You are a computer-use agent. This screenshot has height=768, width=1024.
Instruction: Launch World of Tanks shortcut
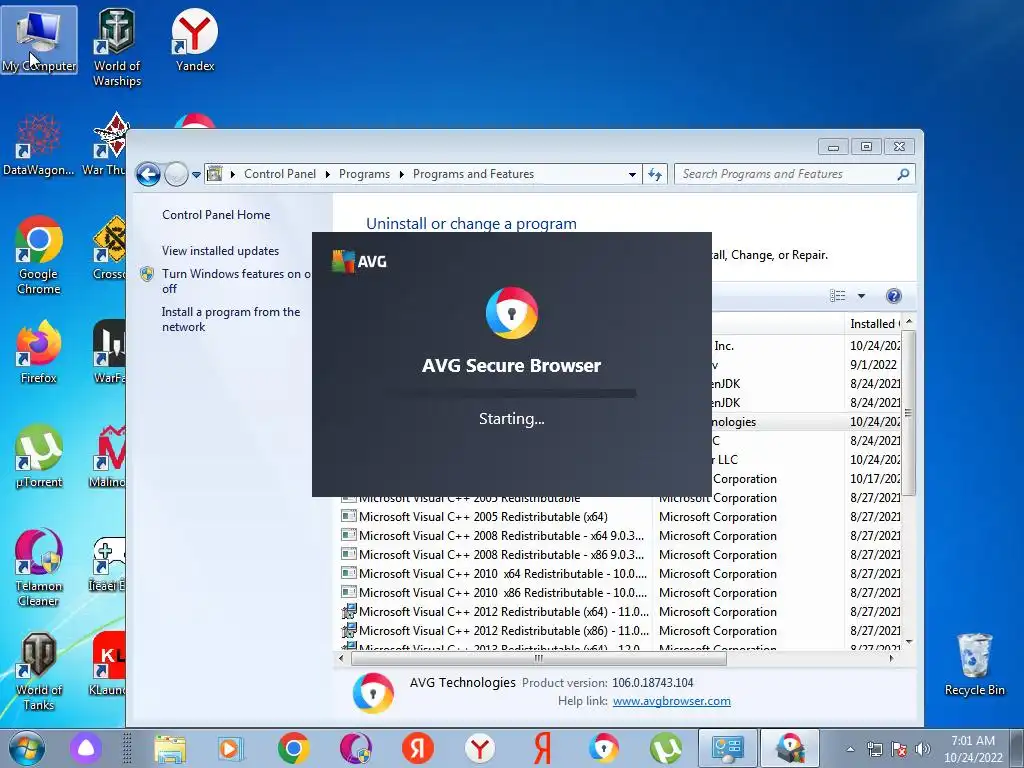(39, 671)
